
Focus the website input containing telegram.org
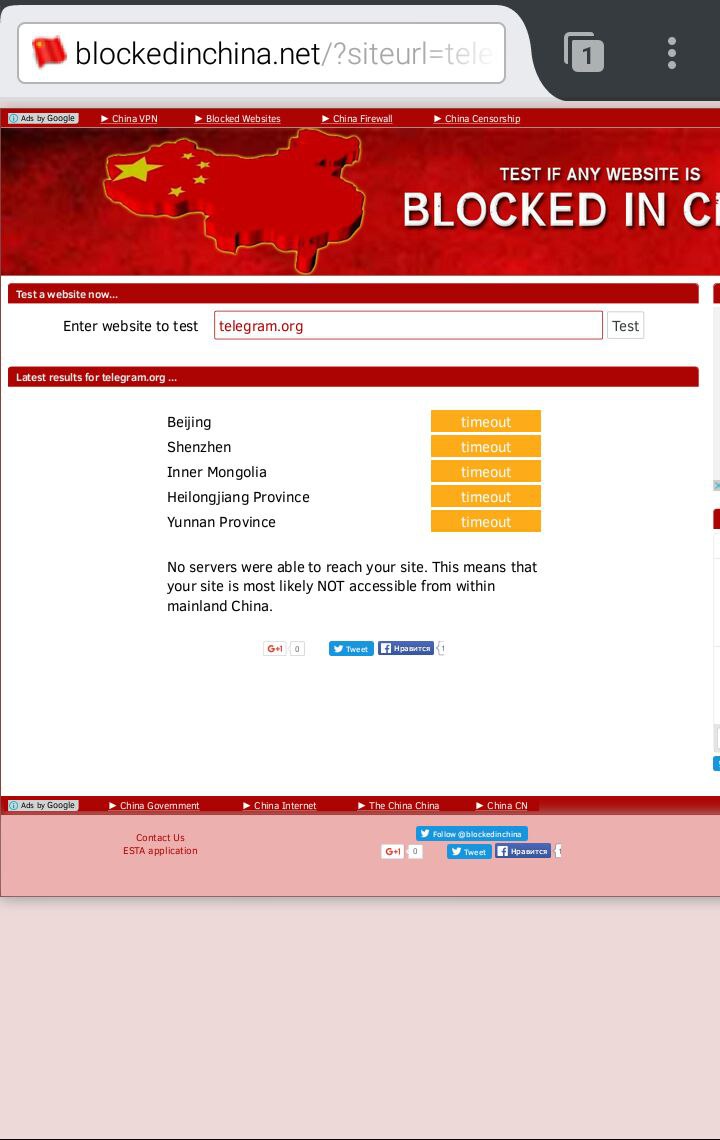click(x=408, y=326)
